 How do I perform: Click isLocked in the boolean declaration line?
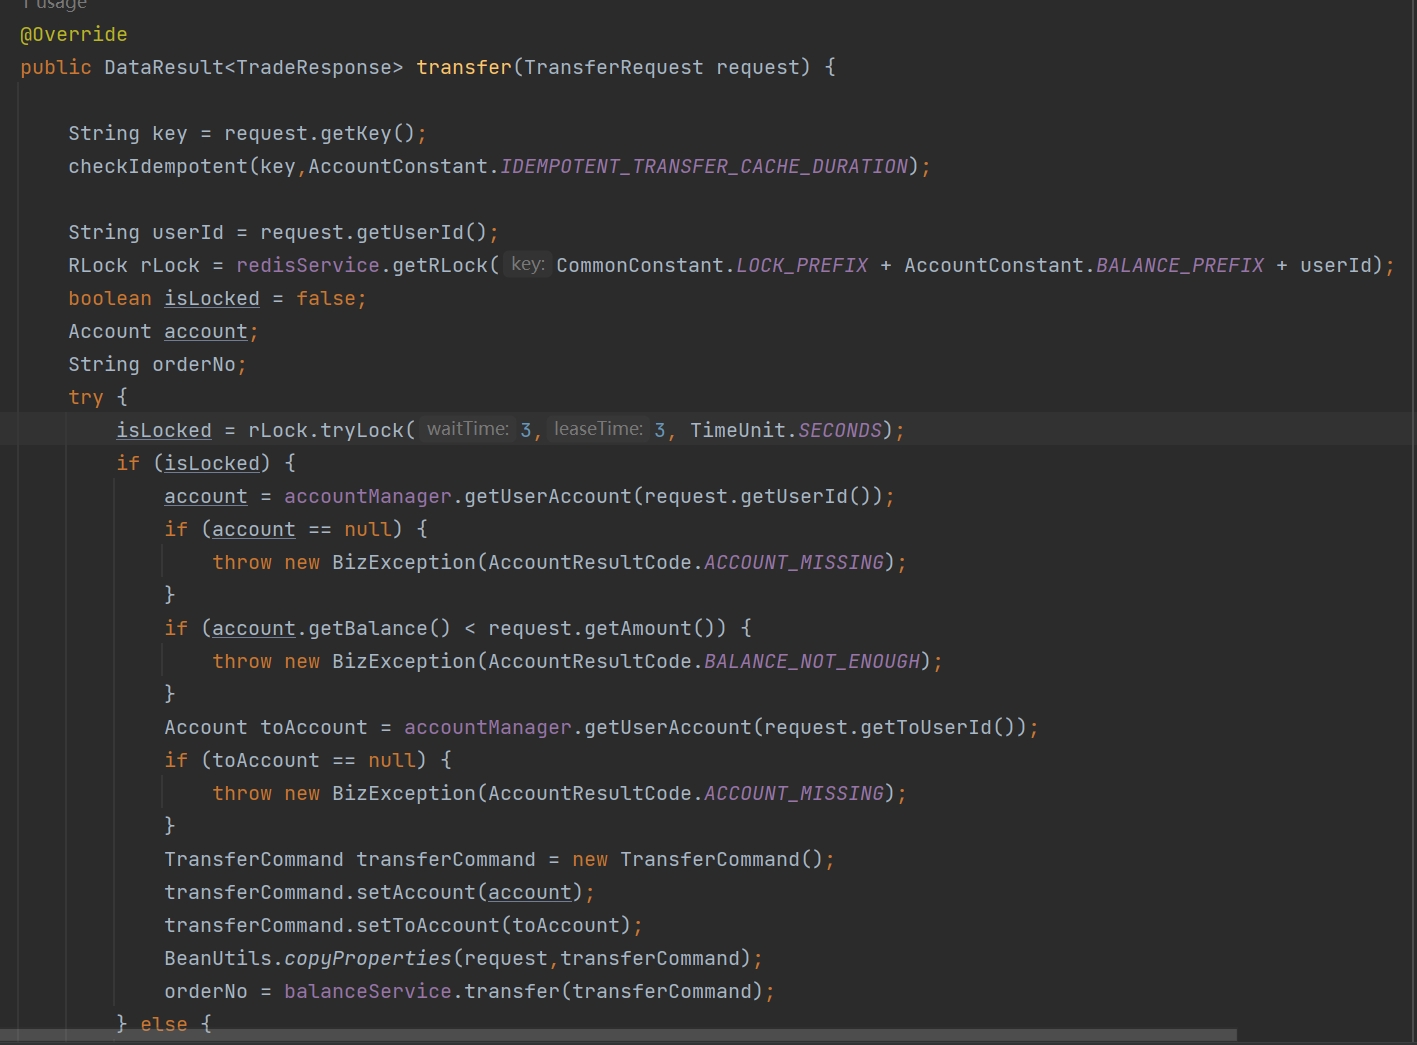tap(212, 299)
